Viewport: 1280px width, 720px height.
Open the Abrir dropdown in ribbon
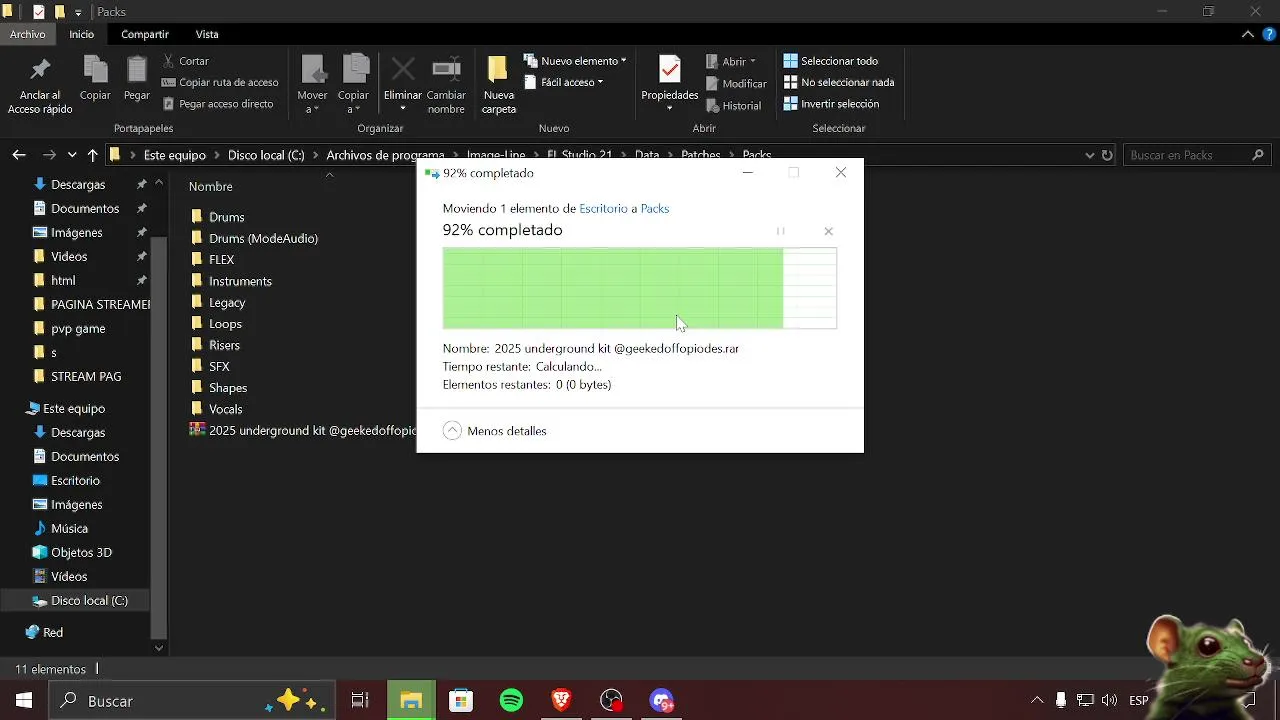pyautogui.click(x=731, y=61)
